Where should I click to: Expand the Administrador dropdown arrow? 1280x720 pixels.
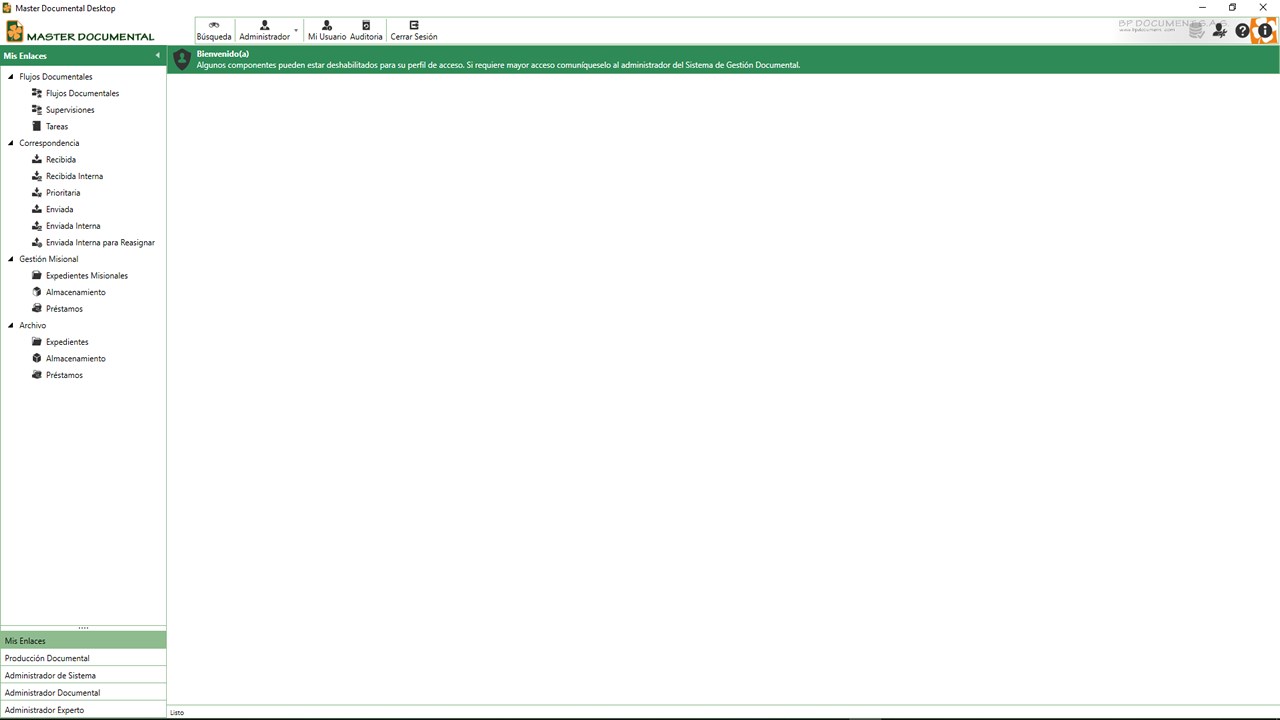coord(296,31)
